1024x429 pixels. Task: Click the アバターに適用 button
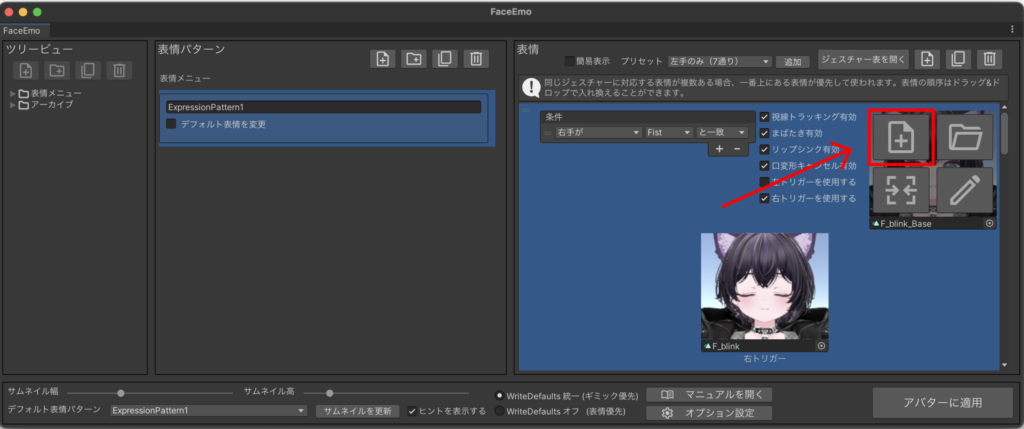point(943,402)
